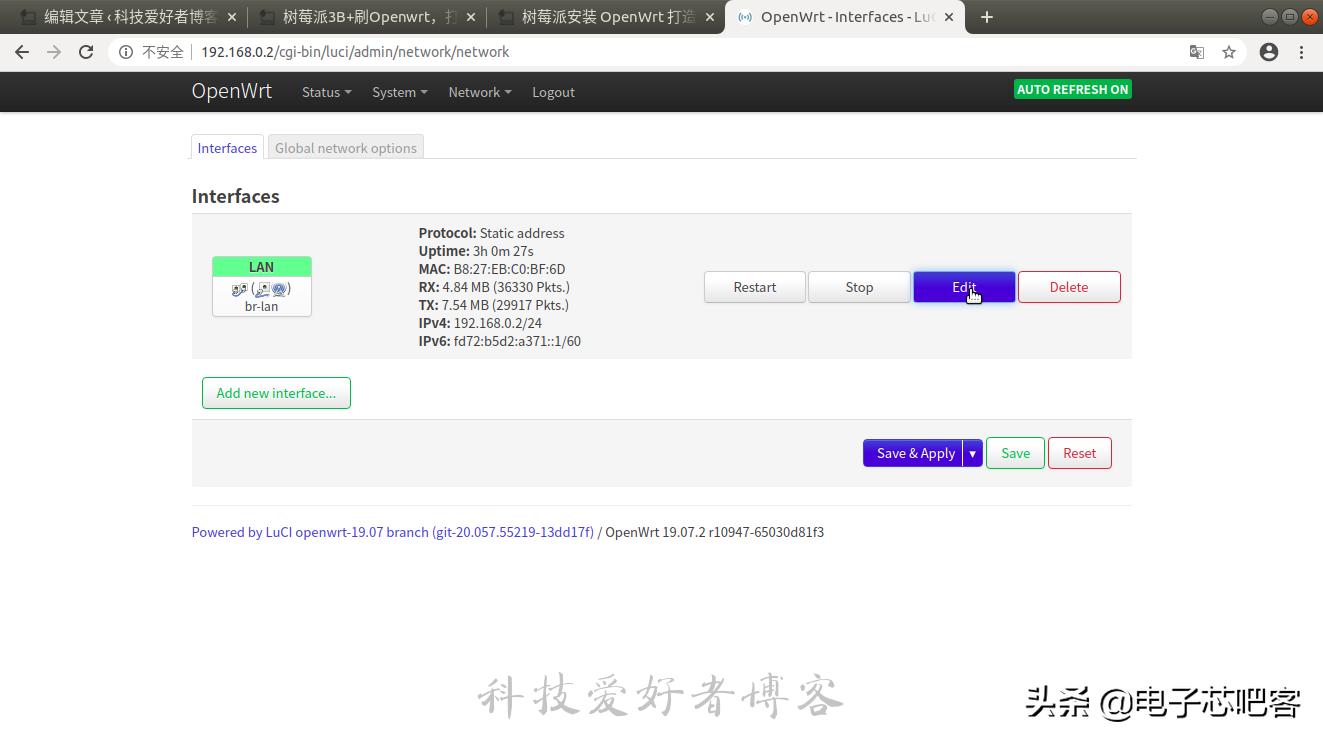Toggle AUTO REFRESH ON in the header
The width and height of the screenshot is (1323, 741).
coord(1072,89)
